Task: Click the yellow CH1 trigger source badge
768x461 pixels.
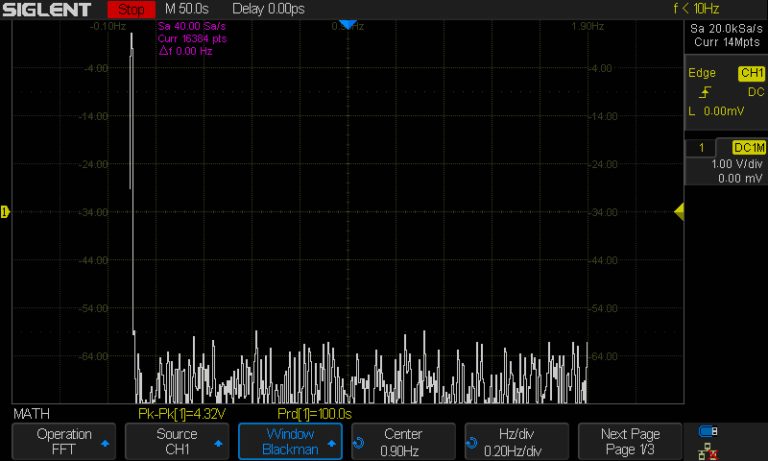Action: (x=750, y=73)
